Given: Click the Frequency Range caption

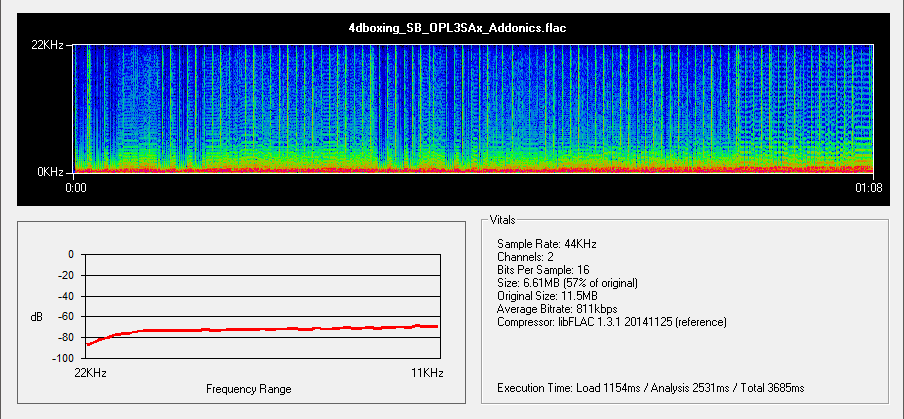Looking at the screenshot, I should point(248,388).
